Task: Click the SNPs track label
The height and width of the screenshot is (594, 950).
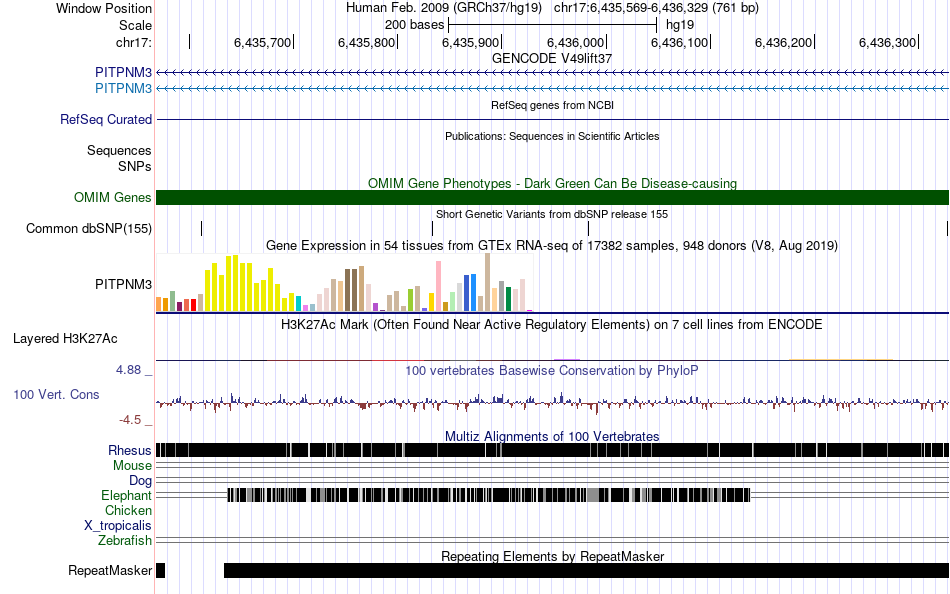Action: coord(135,166)
